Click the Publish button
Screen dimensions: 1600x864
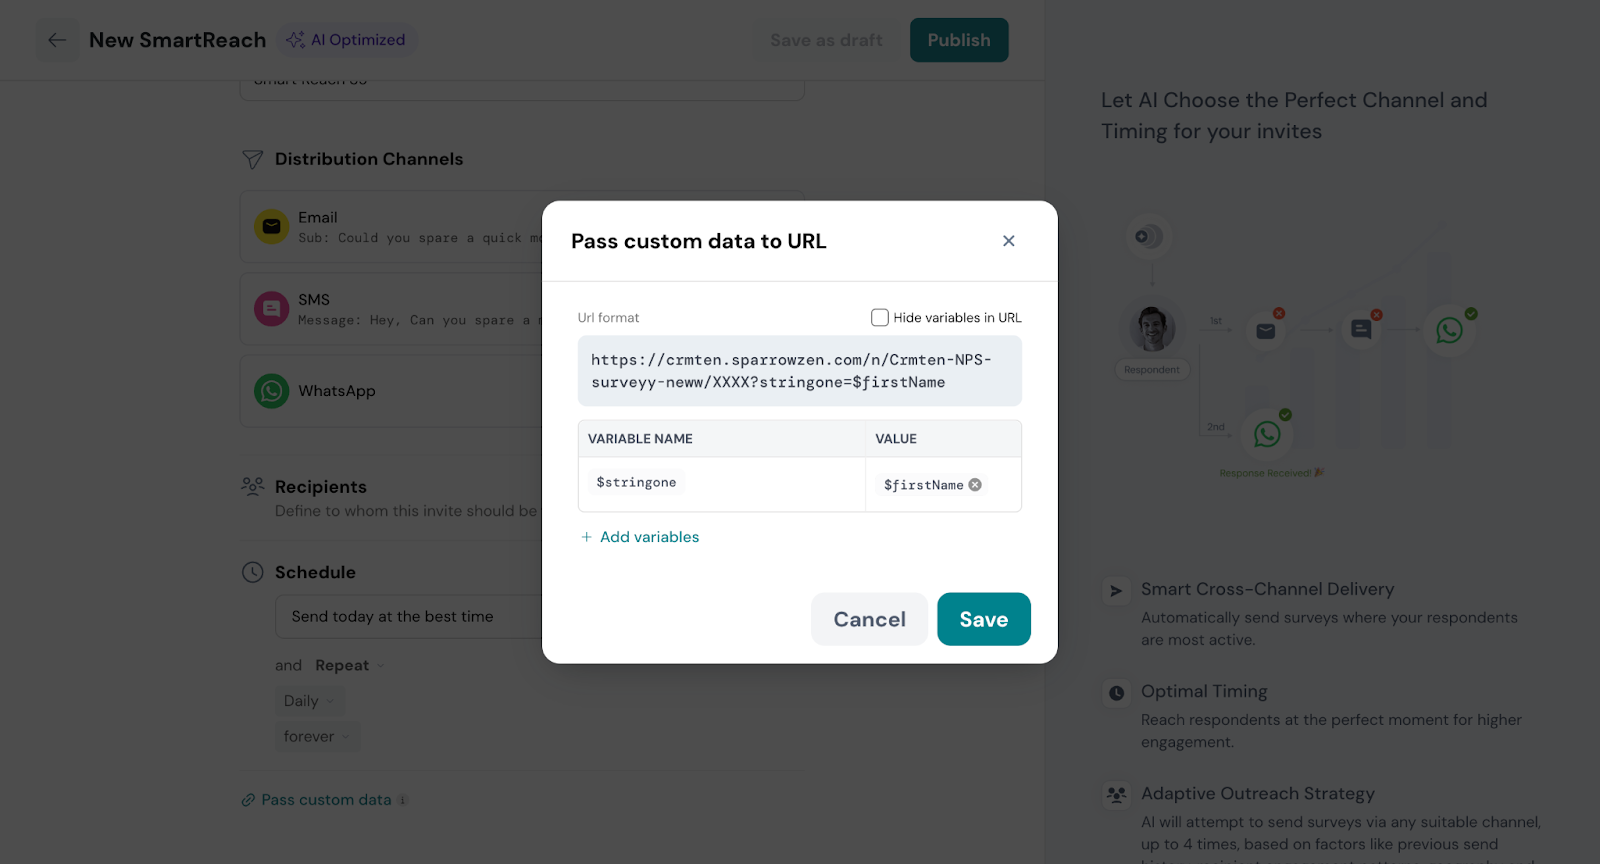[x=958, y=40]
